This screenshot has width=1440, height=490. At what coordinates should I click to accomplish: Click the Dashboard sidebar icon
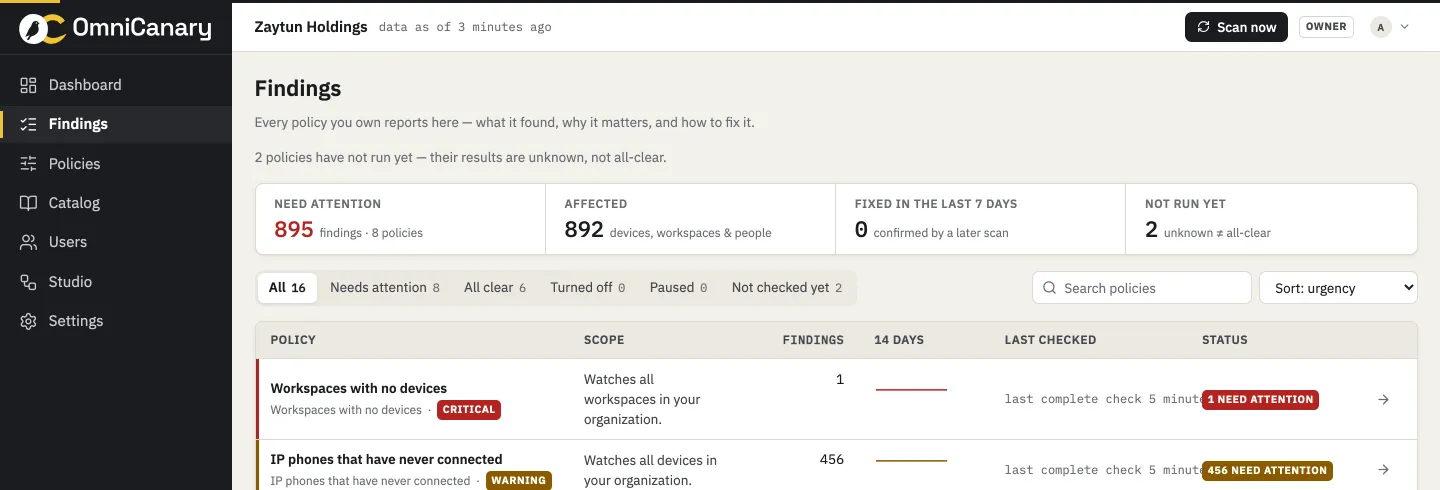tap(29, 85)
